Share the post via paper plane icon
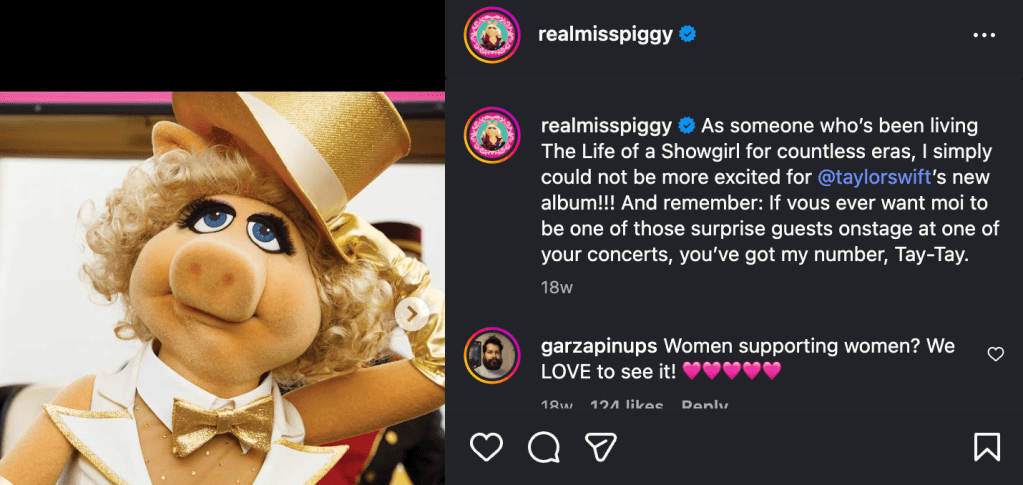This screenshot has width=1023, height=485. pos(600,446)
